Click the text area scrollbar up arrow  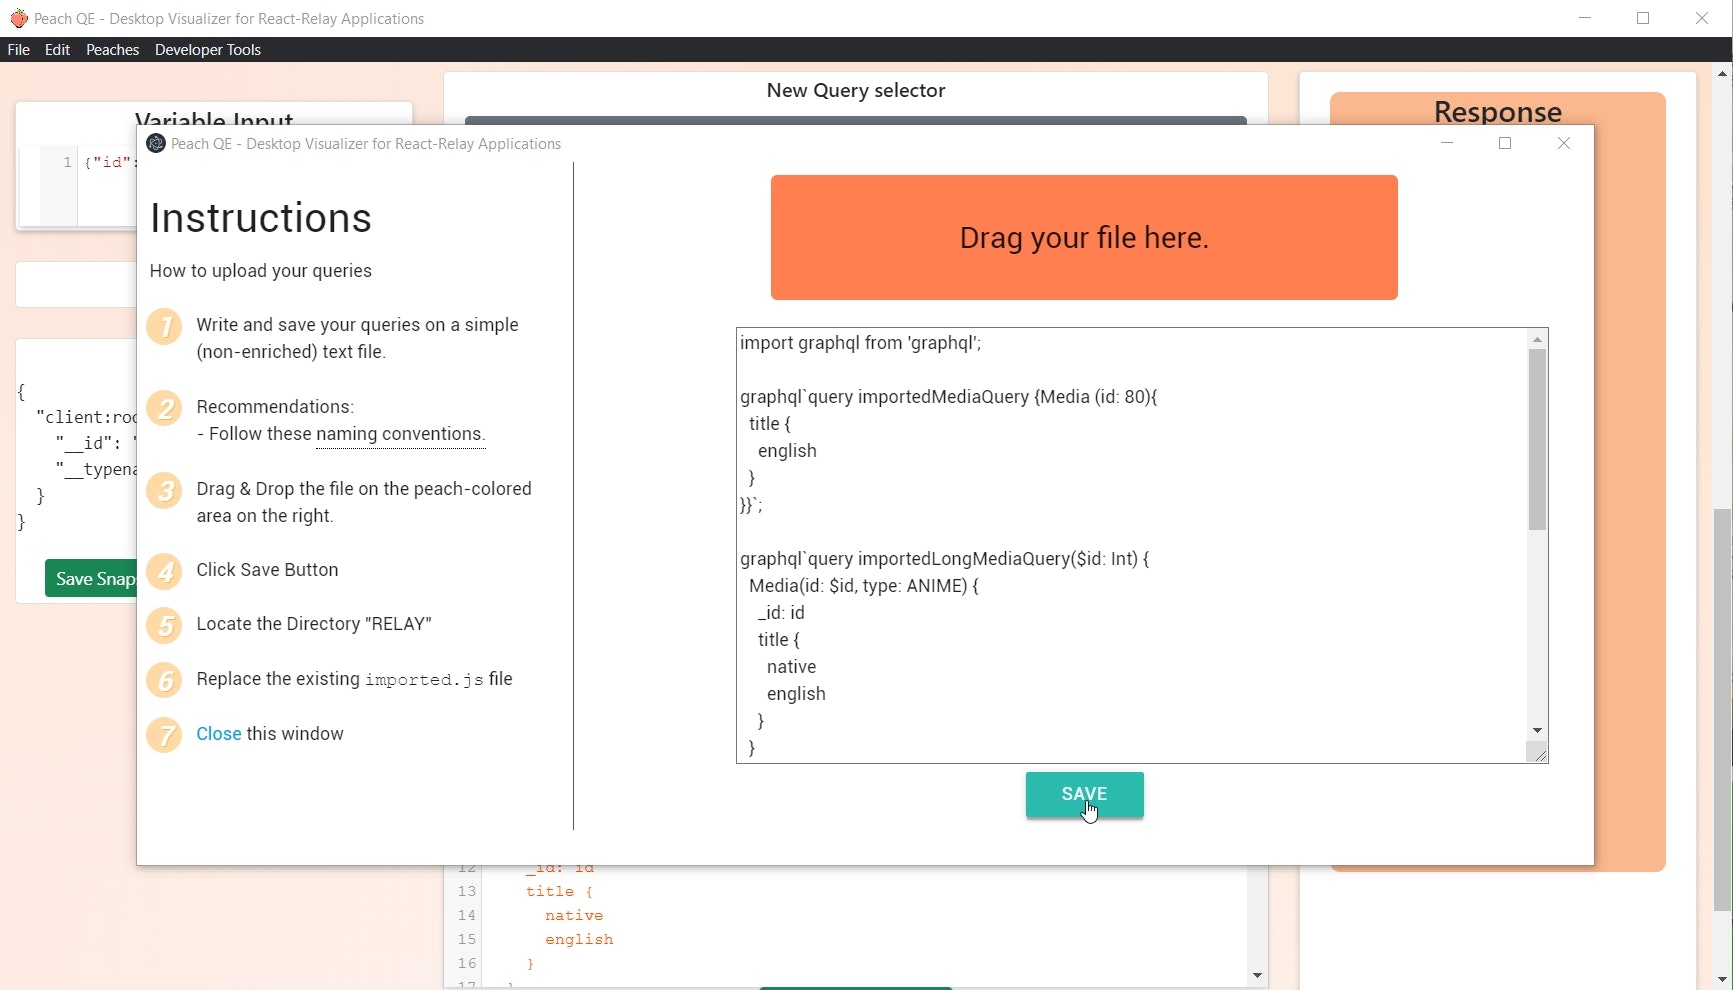1538,340
